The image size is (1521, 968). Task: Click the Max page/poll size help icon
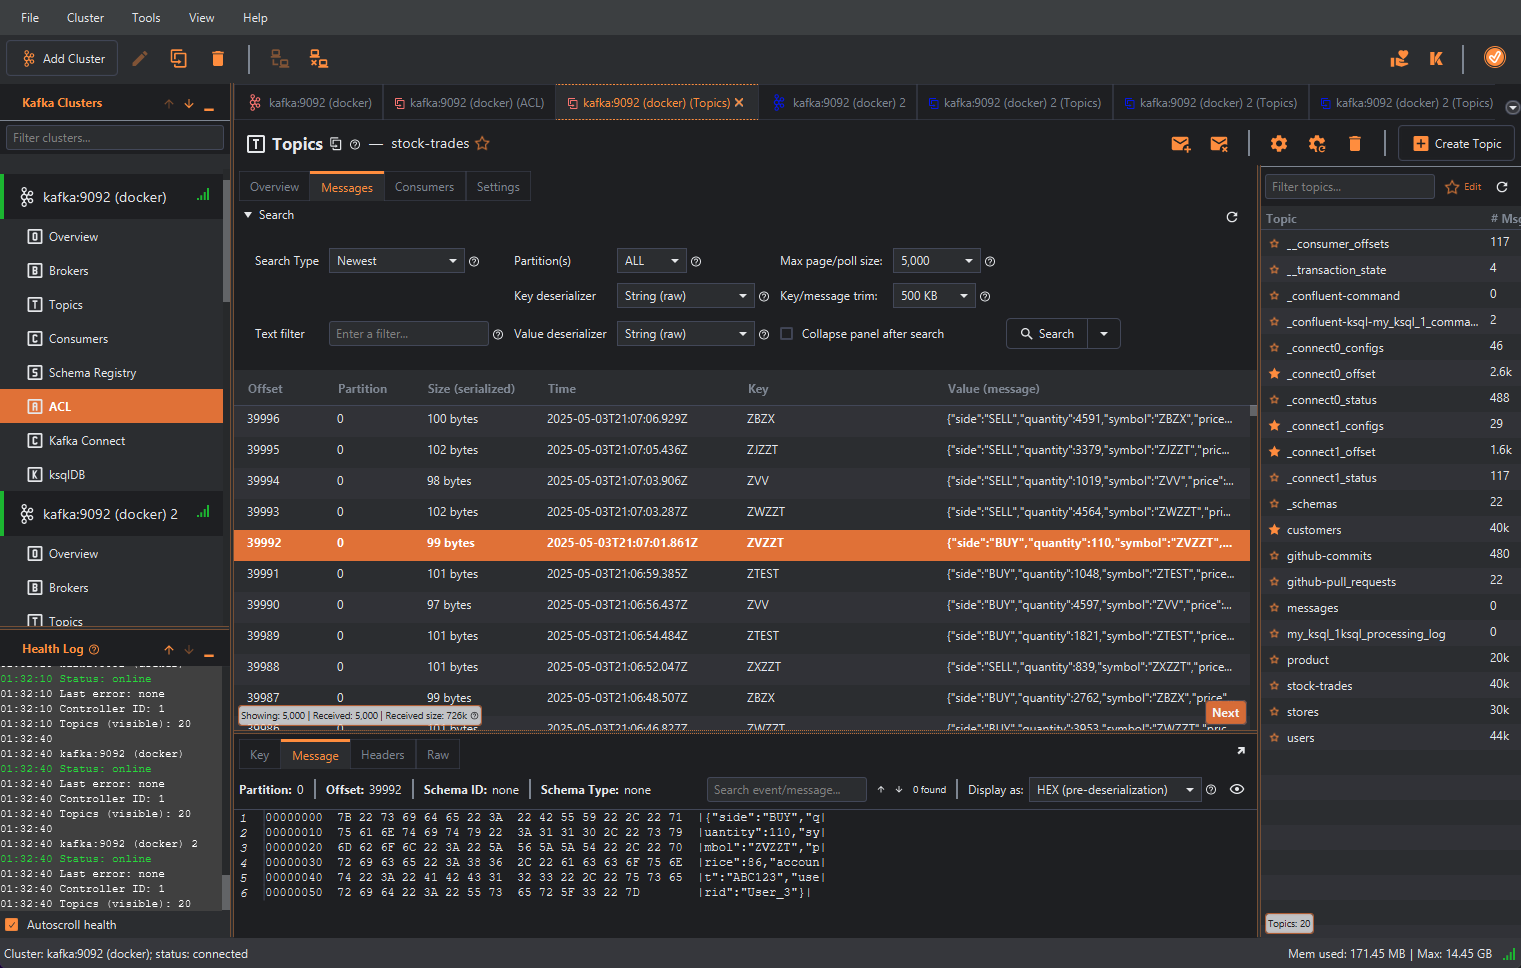point(990,262)
